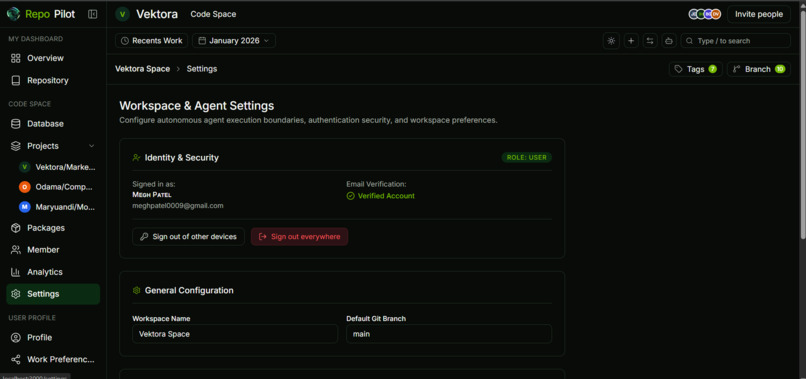
Task: Click the meghpatel0009@gmail.com email
Action: (178, 206)
